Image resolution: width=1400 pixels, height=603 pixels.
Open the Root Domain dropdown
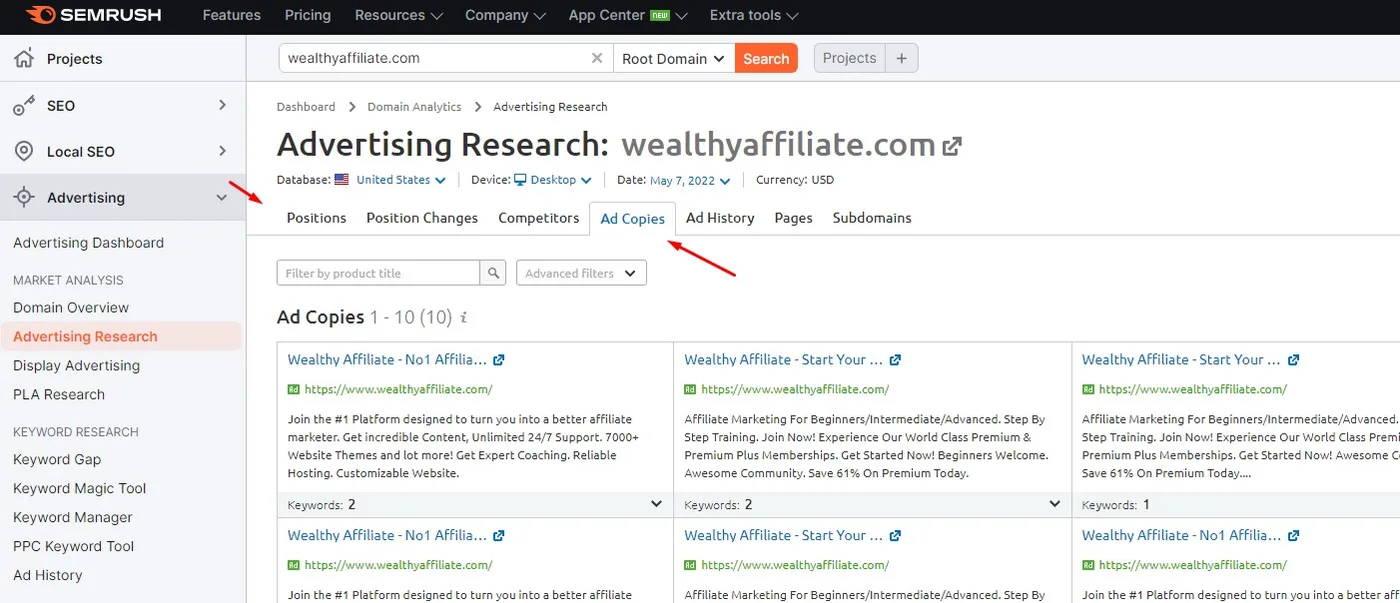674,58
